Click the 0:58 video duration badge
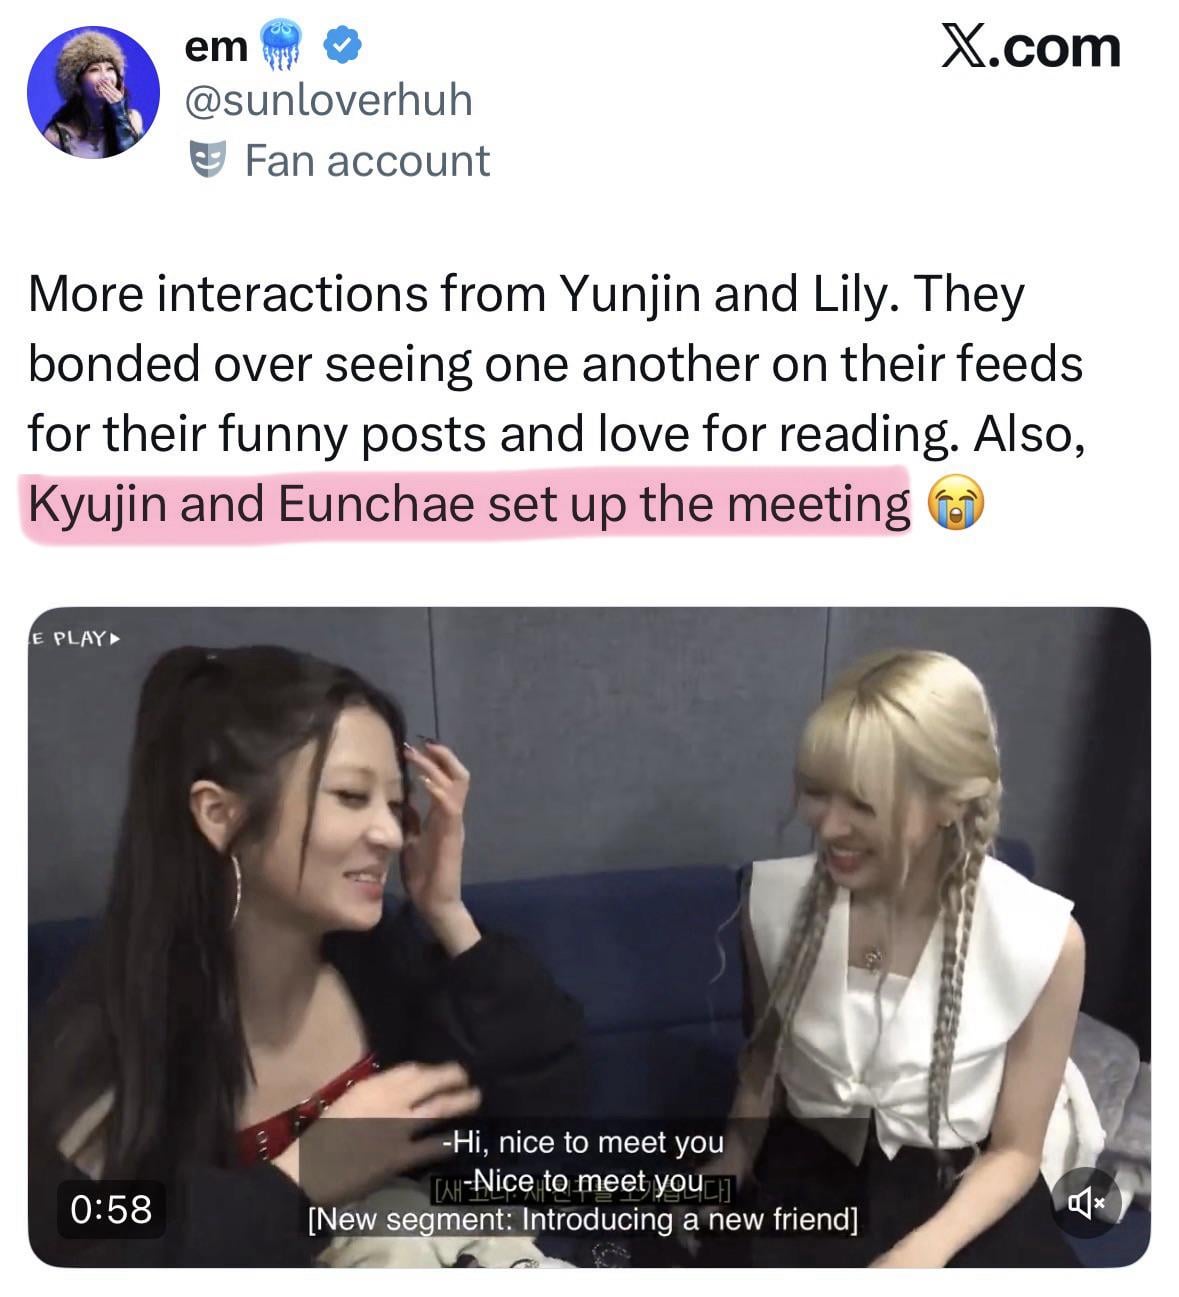Image resolution: width=1179 pixels, height=1297 pixels. (111, 1208)
